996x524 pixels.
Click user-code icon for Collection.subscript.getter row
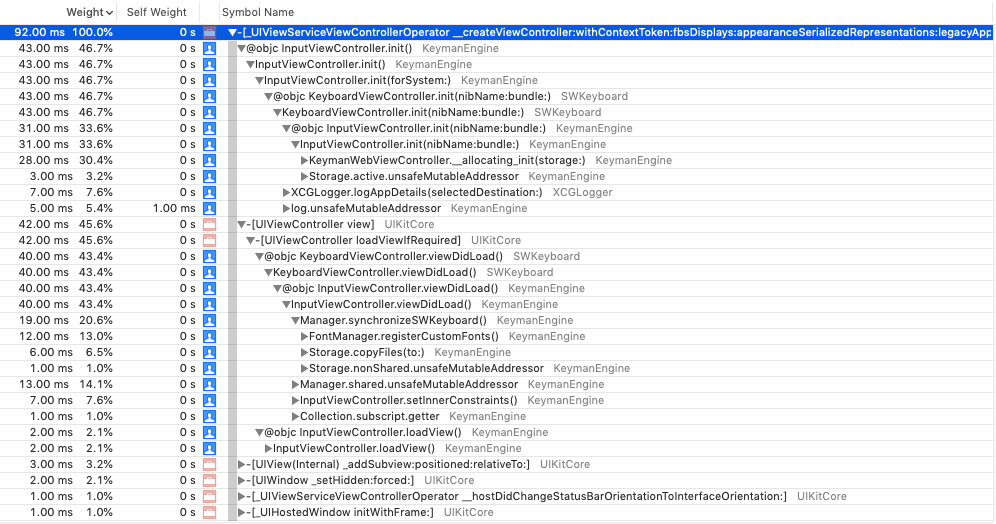click(x=209, y=417)
